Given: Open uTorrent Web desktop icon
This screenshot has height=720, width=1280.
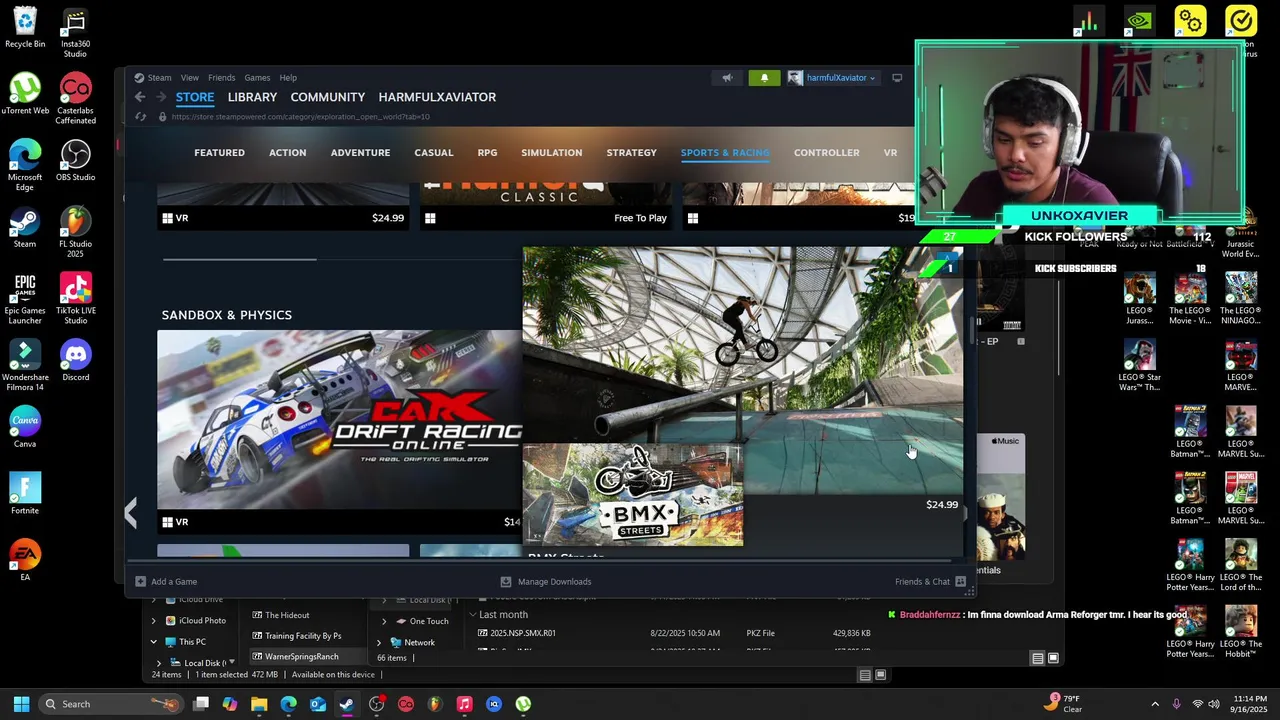Looking at the screenshot, I should pyautogui.click(x=25, y=95).
